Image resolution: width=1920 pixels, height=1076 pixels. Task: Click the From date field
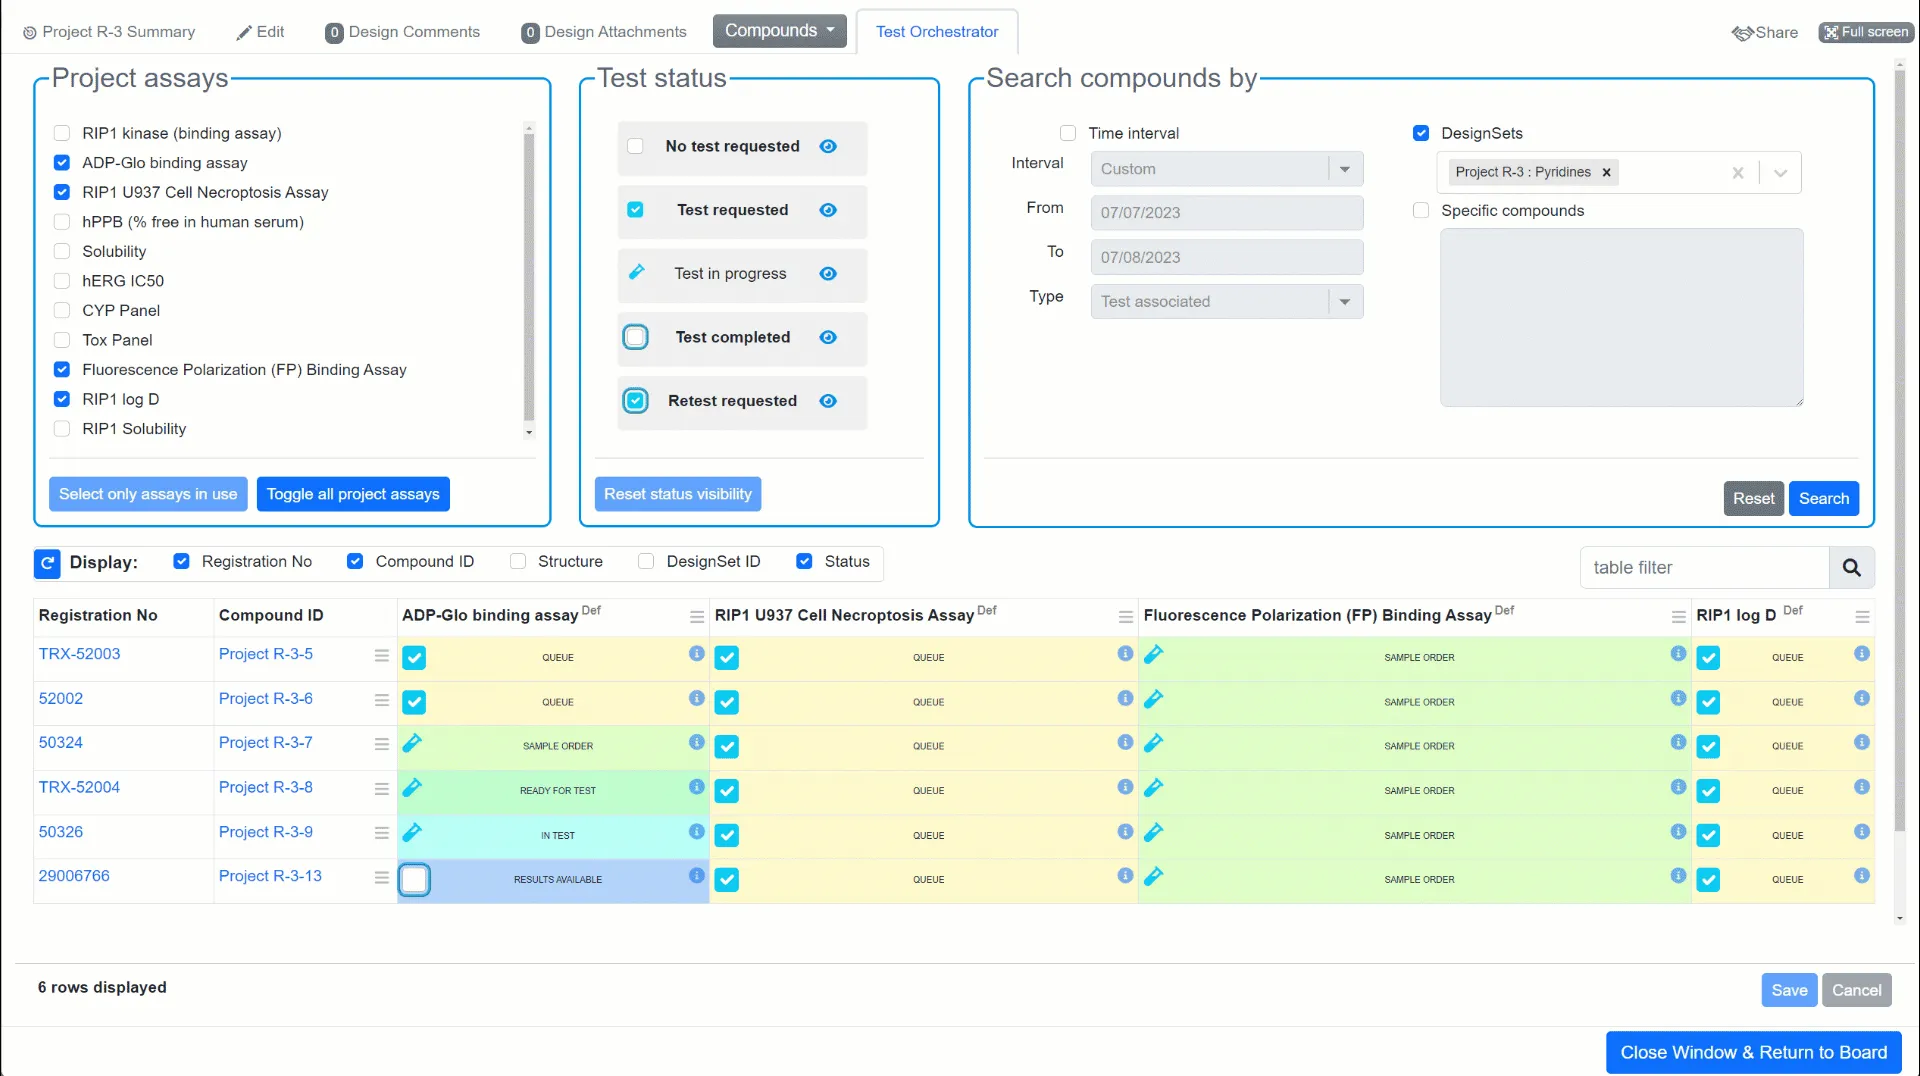(x=1227, y=213)
